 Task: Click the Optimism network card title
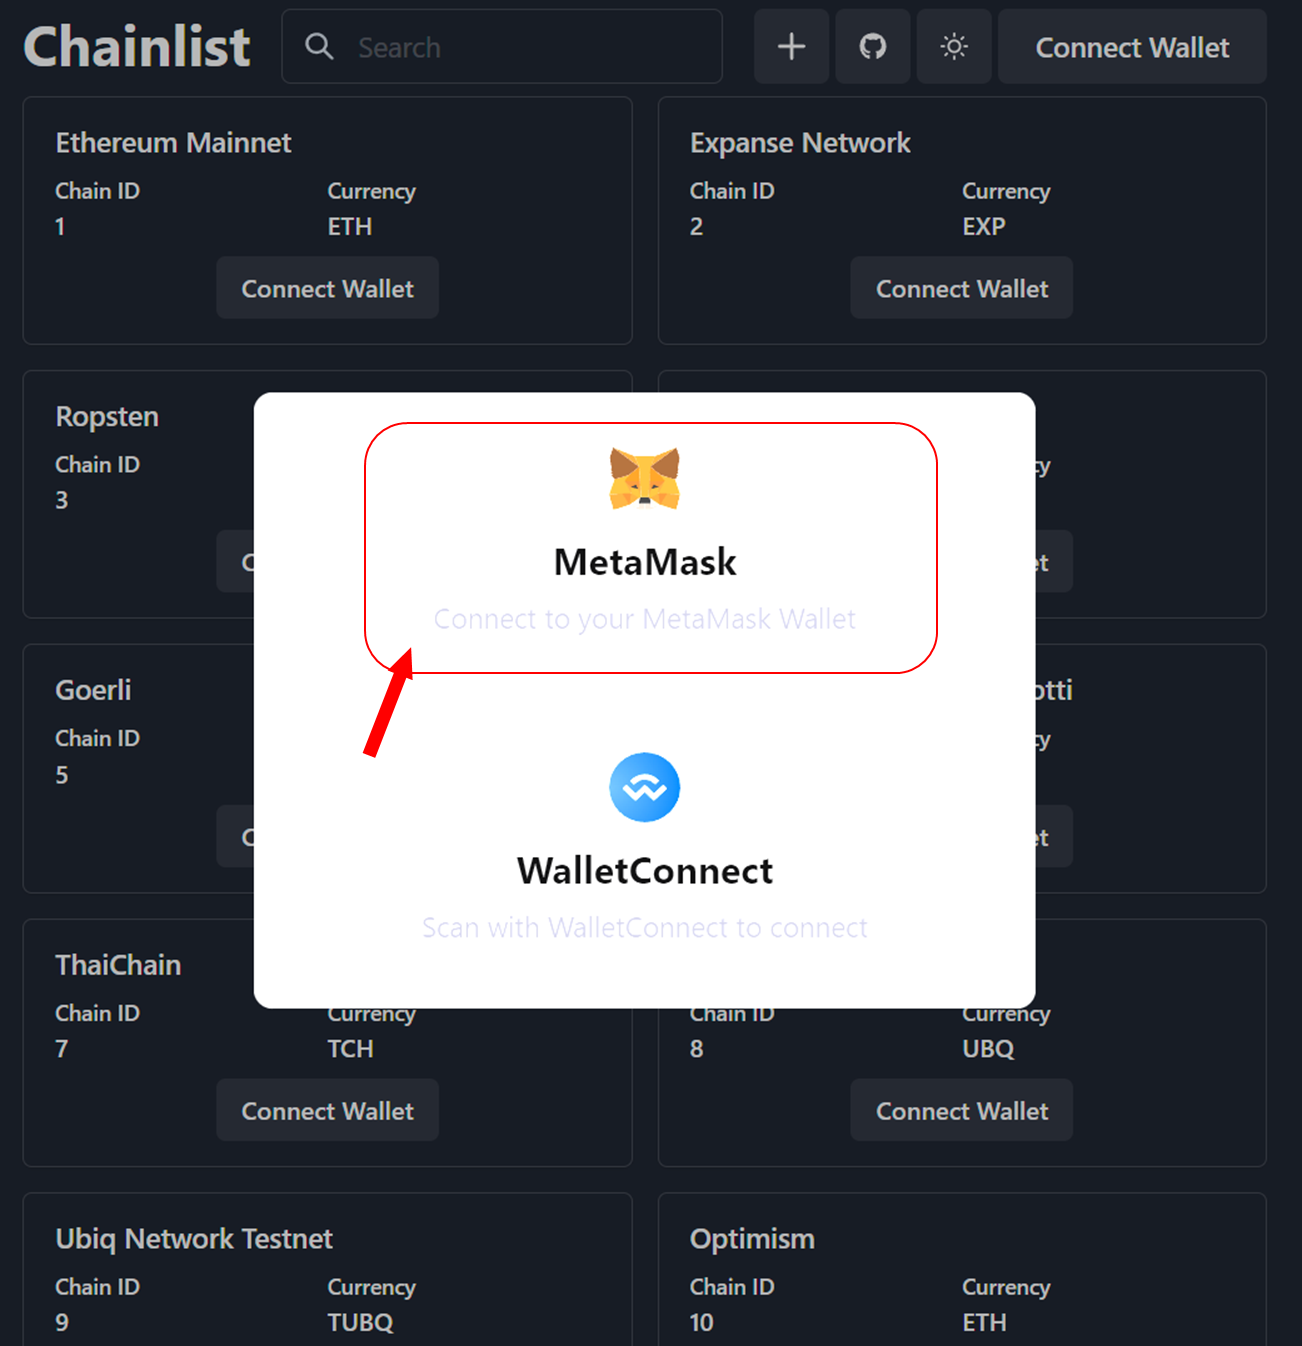752,1239
